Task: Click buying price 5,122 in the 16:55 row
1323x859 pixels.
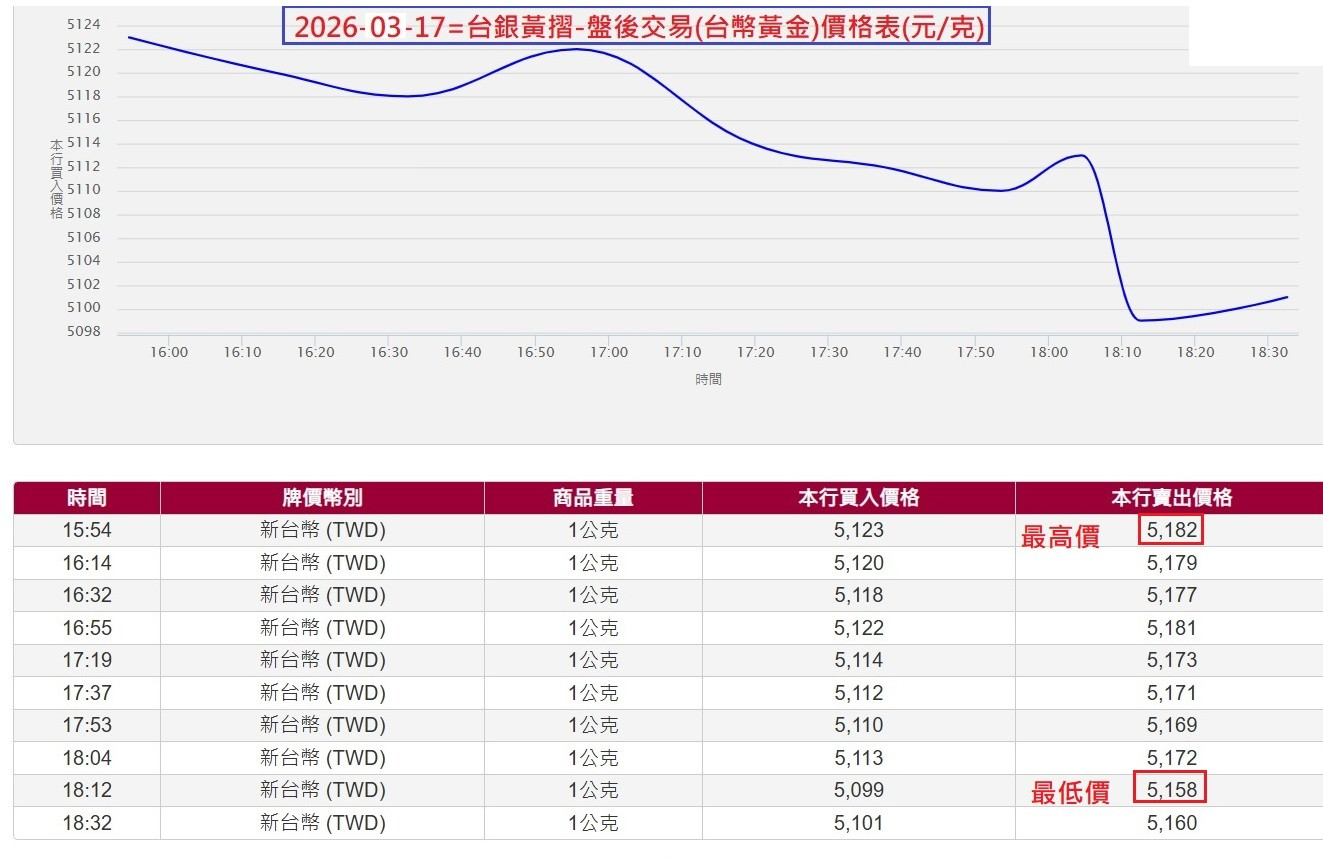Action: [x=858, y=628]
